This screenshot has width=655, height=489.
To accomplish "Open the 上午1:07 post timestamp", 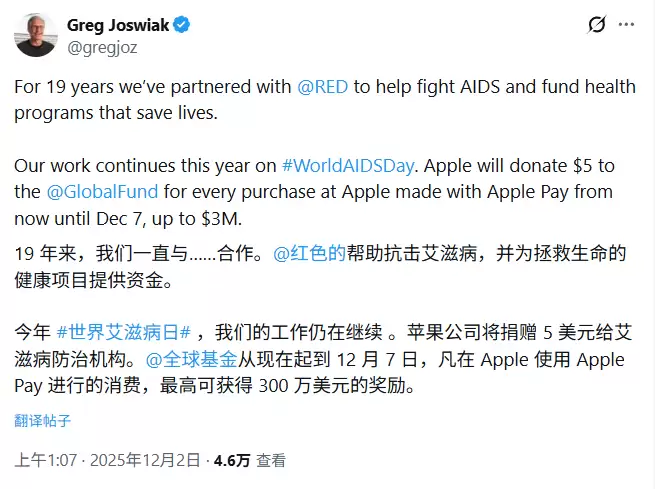I will point(44,461).
